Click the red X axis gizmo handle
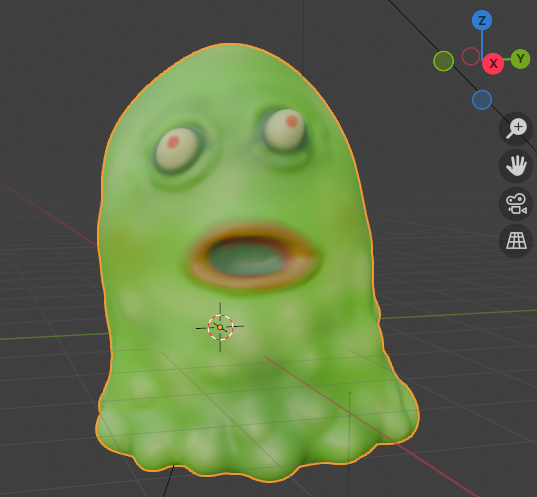The width and height of the screenshot is (537, 497). coord(493,64)
